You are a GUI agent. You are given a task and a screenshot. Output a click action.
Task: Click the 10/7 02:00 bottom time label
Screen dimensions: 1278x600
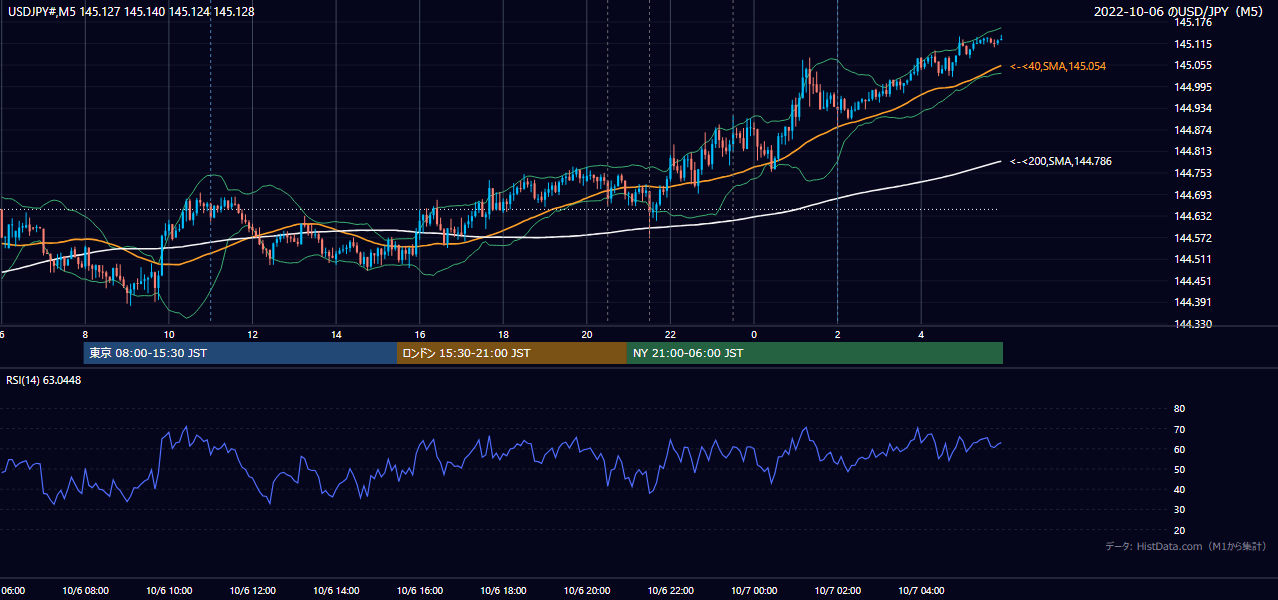[838, 591]
